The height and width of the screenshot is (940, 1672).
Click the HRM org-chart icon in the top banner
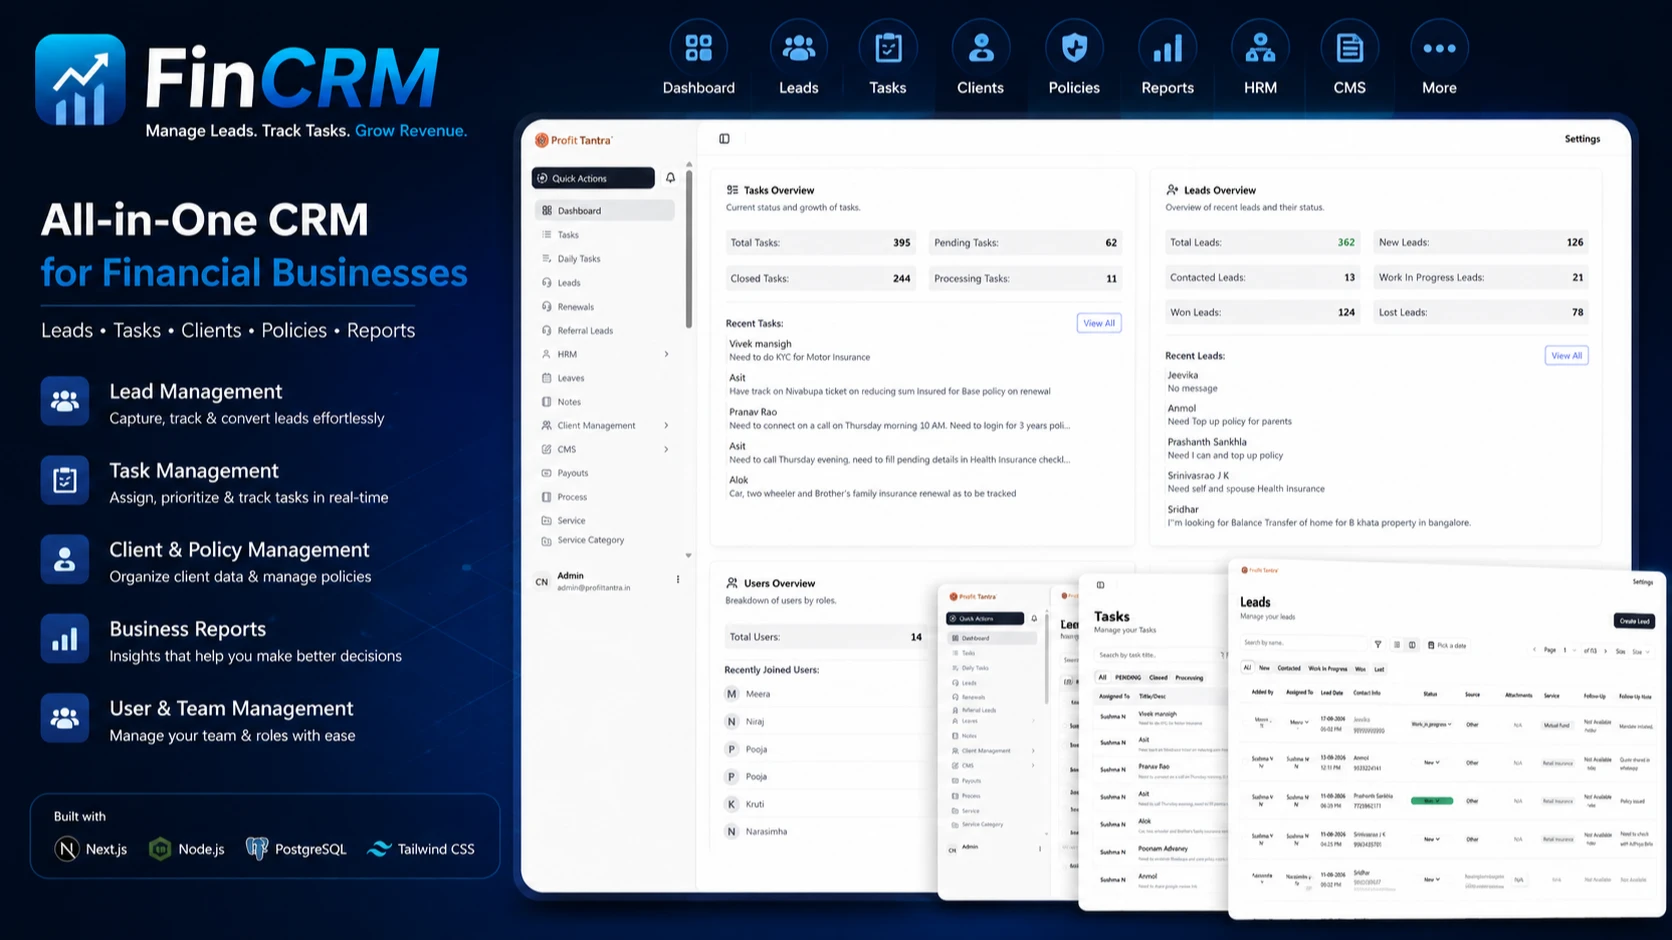point(1260,47)
